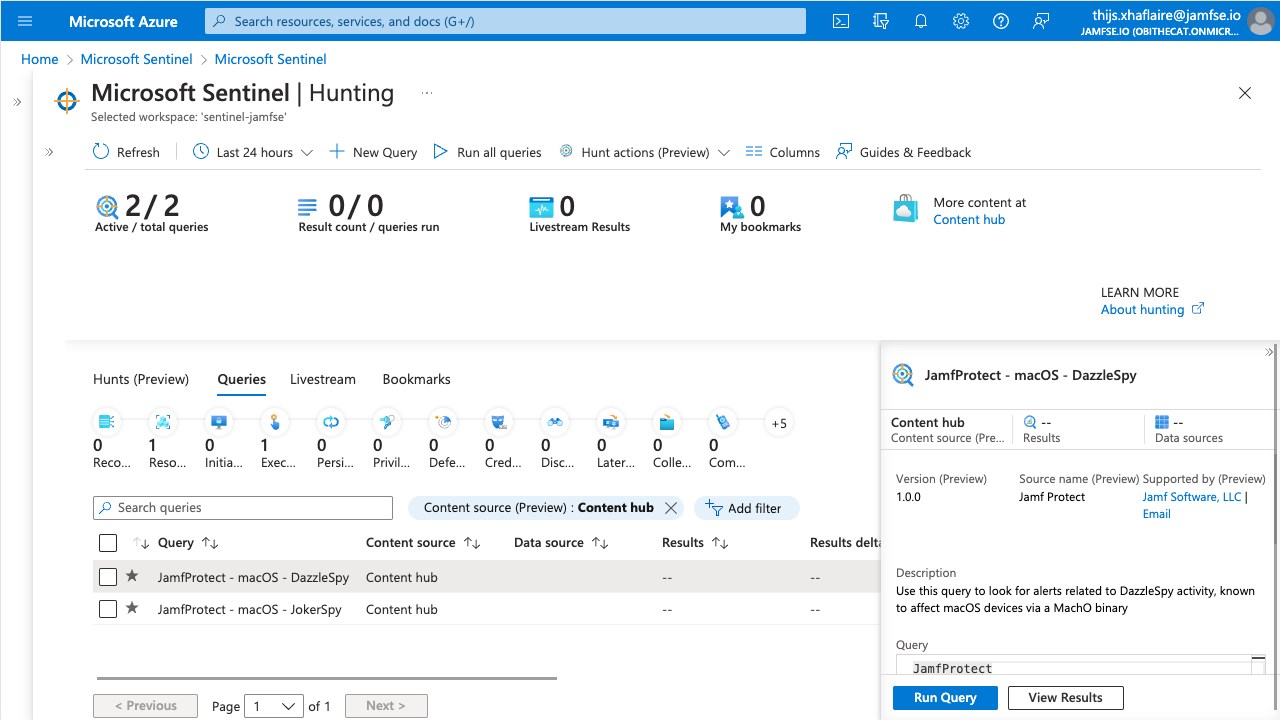Check the select-all queries checkbox
1280x720 pixels.
(x=108, y=543)
